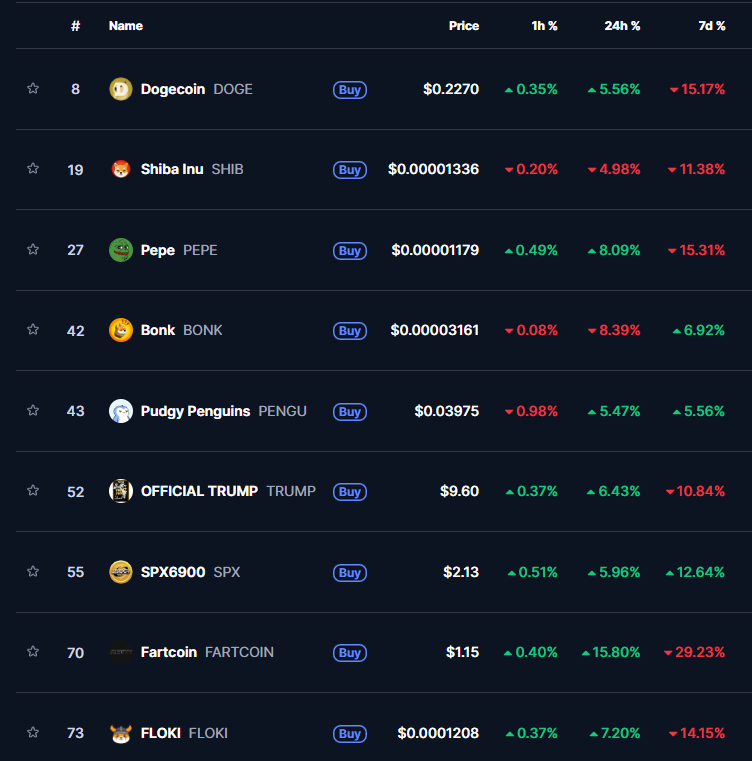
Task: Sort table by Price column header
Action: pyautogui.click(x=464, y=26)
